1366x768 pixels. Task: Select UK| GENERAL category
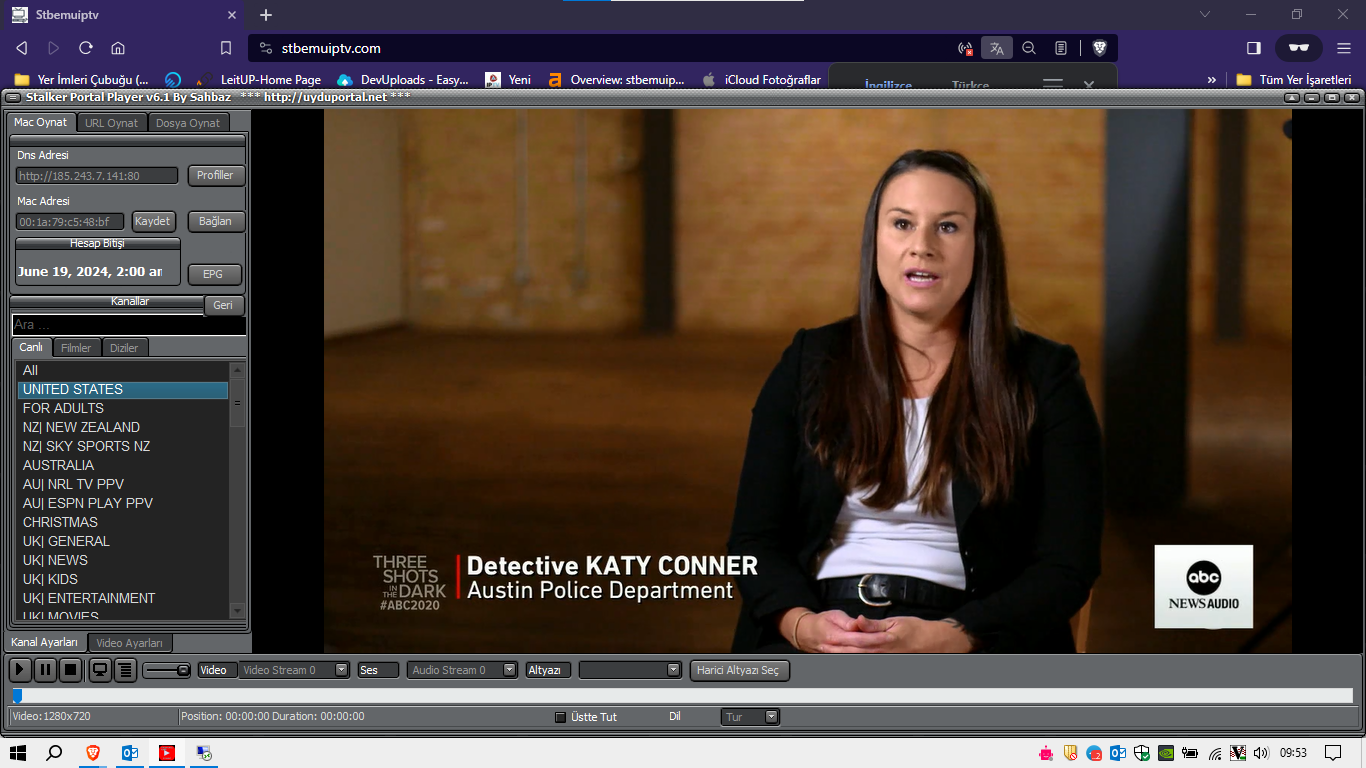click(x=123, y=541)
